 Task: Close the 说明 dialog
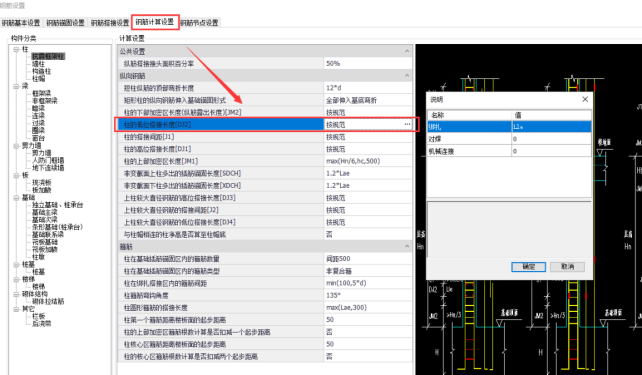(x=585, y=99)
